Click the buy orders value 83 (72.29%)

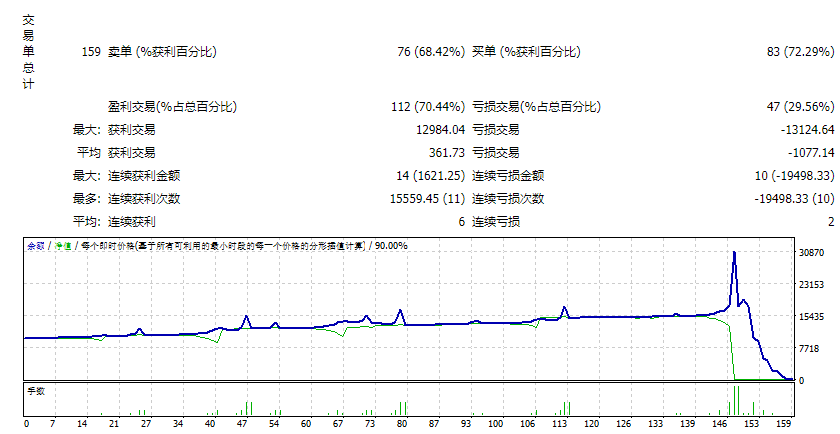click(800, 52)
